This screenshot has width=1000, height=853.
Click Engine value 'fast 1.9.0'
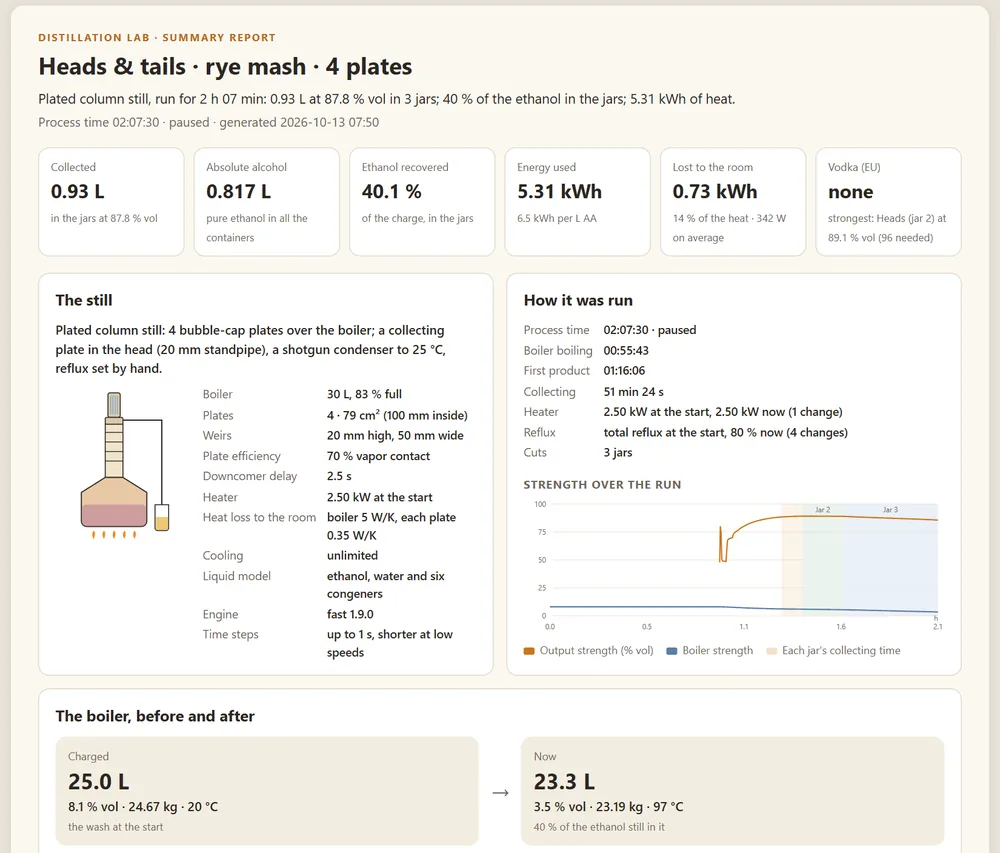click(x=350, y=614)
